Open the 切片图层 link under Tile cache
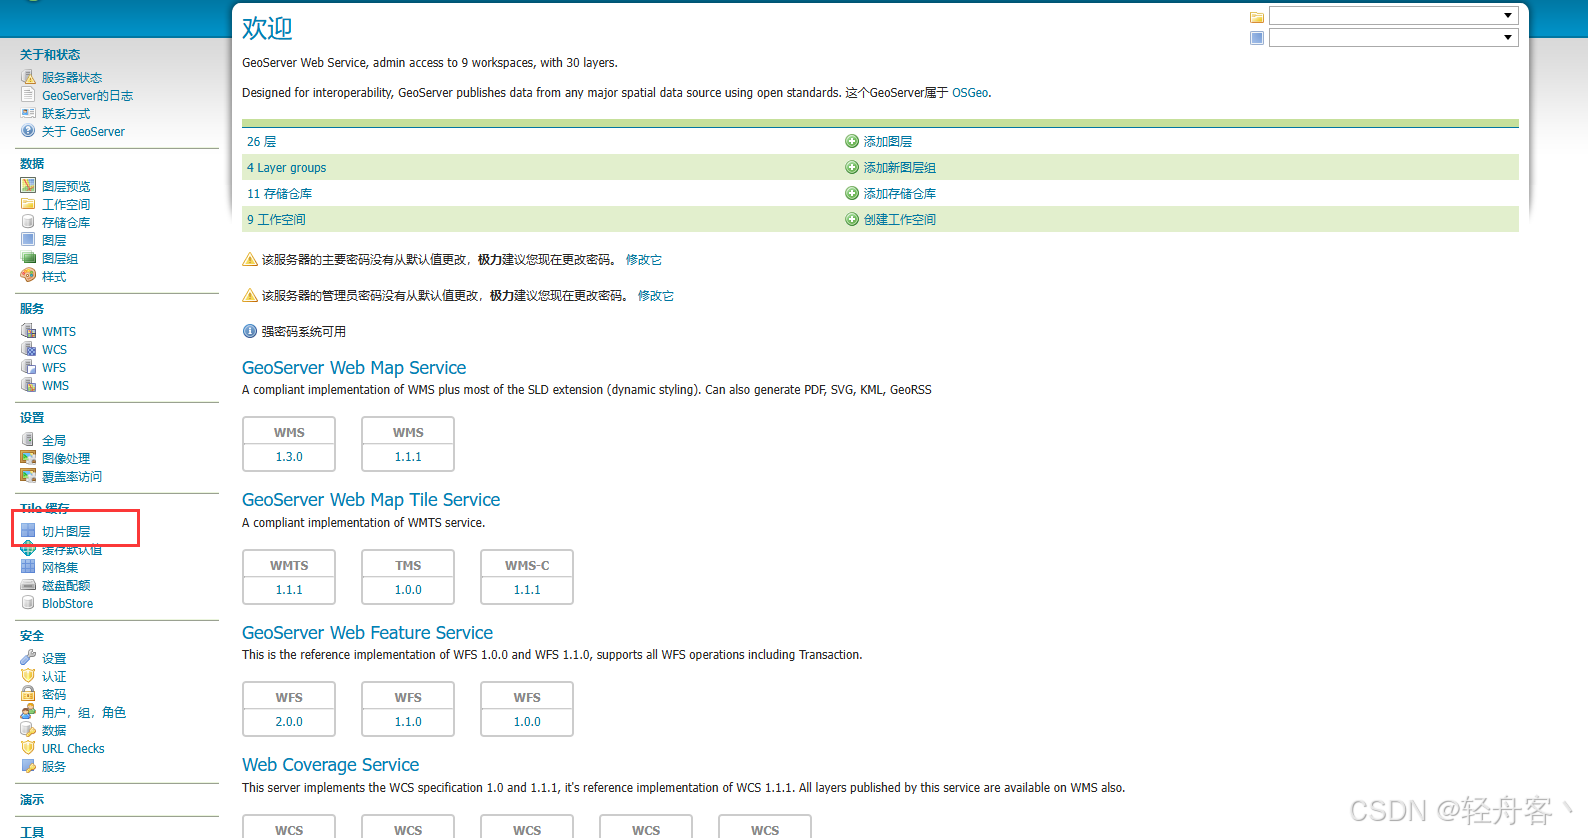The image size is (1588, 838). click(x=66, y=532)
